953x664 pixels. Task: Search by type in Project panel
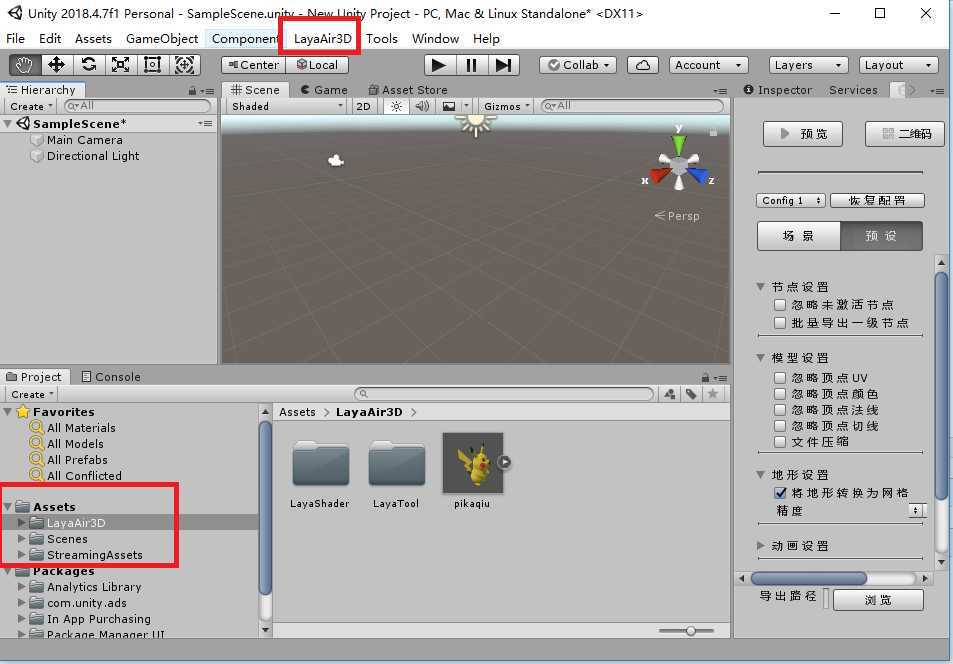[670, 394]
